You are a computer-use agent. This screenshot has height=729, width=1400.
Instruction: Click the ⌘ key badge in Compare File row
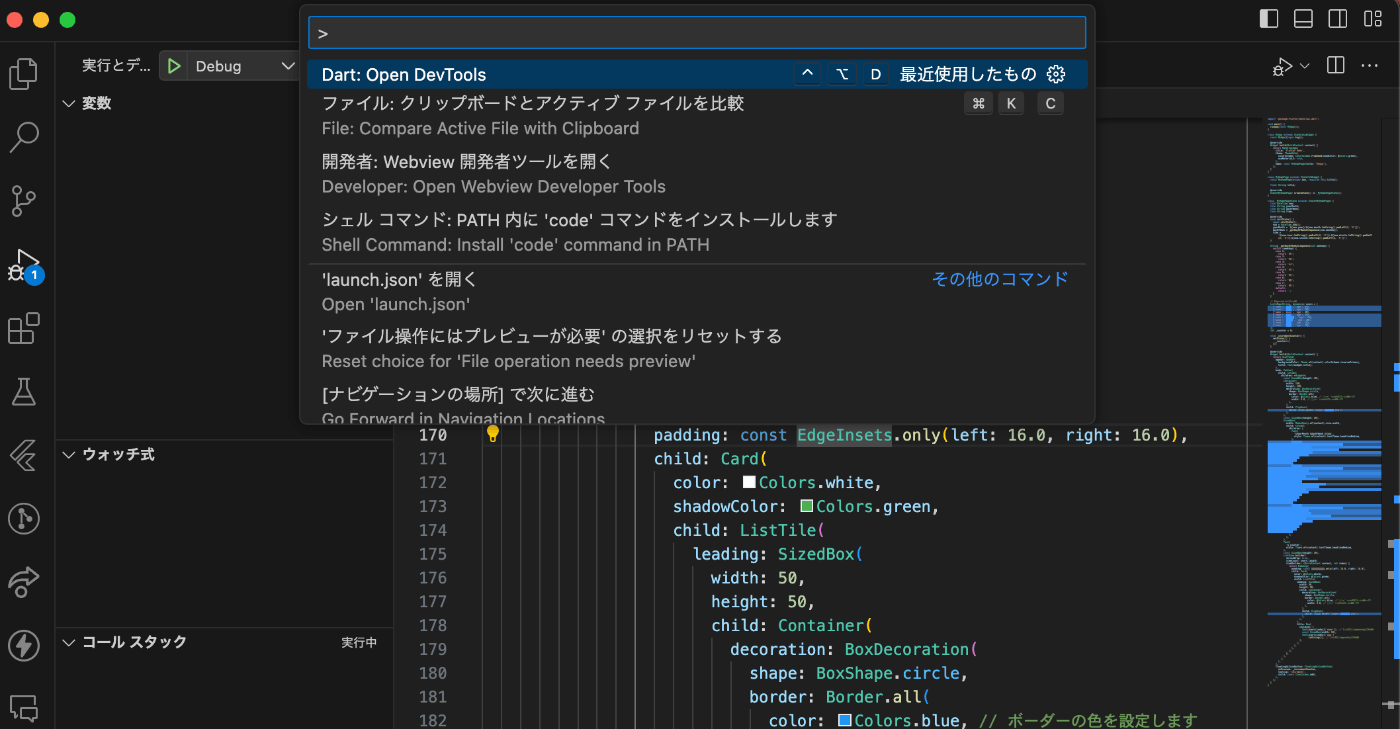click(979, 103)
